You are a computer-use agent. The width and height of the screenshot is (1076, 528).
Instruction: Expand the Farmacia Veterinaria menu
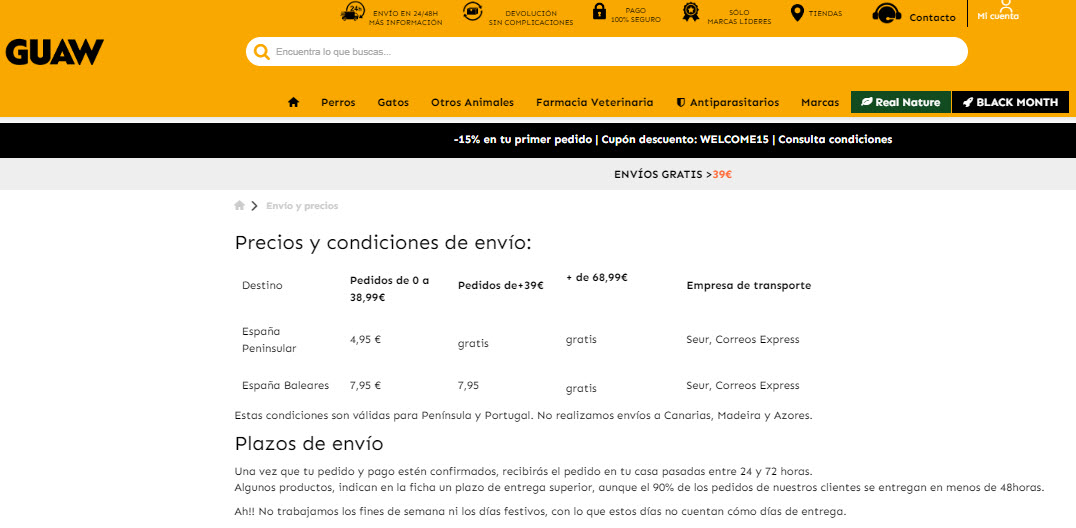594,102
